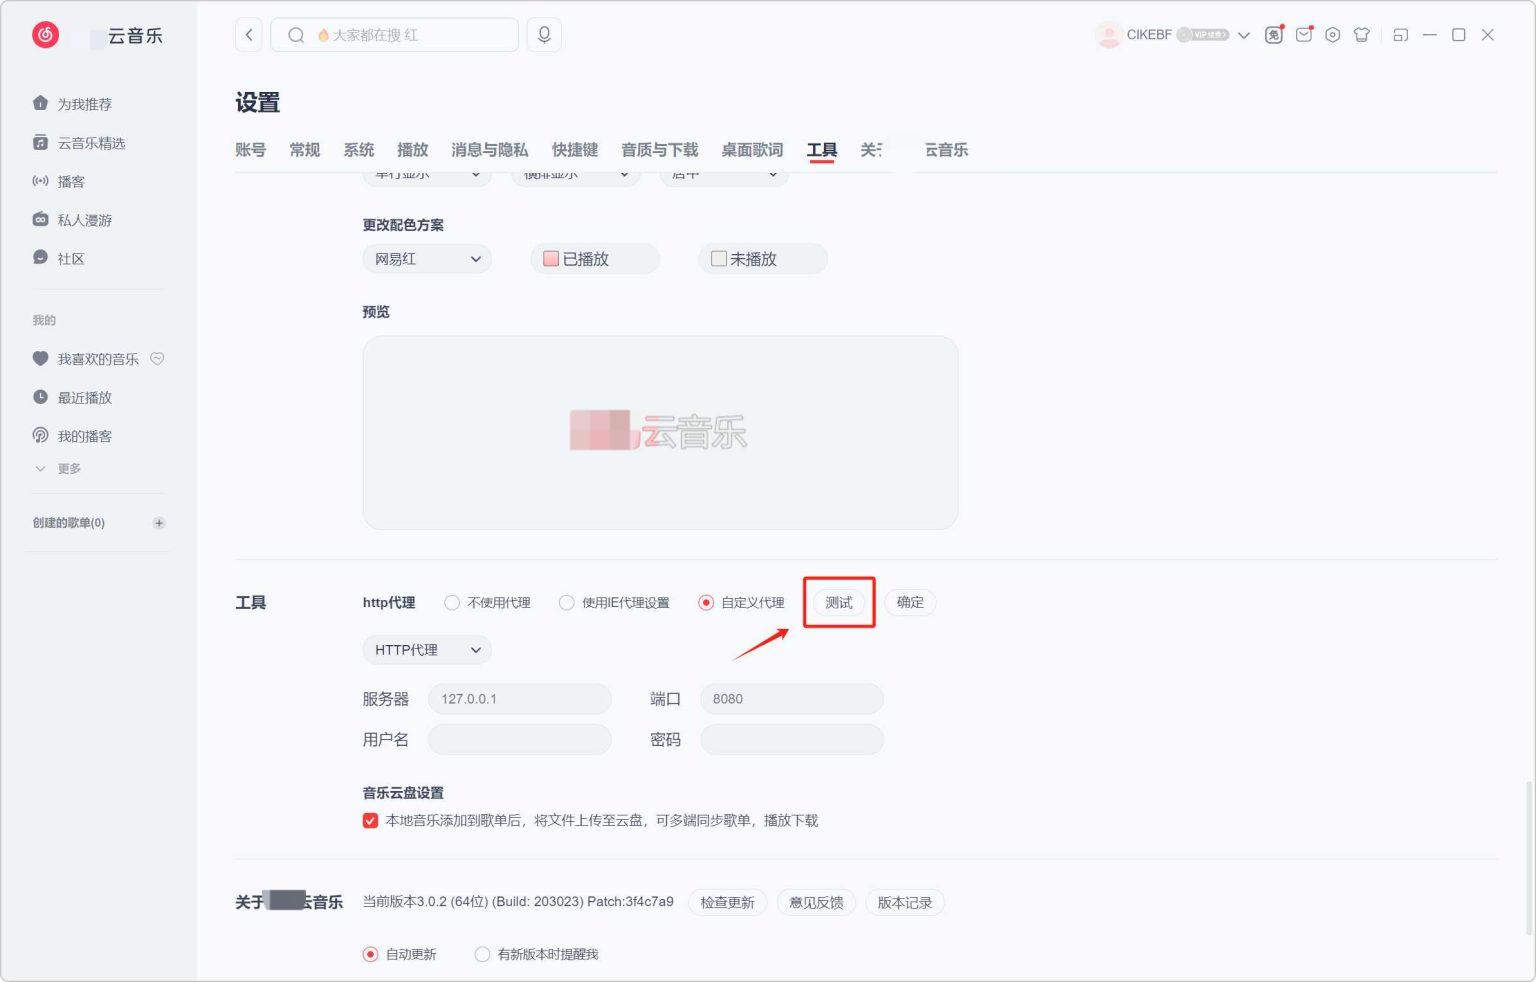Click the hexagon settings icon in title bar
Screen dimensions: 1536x982
coord(1333,35)
